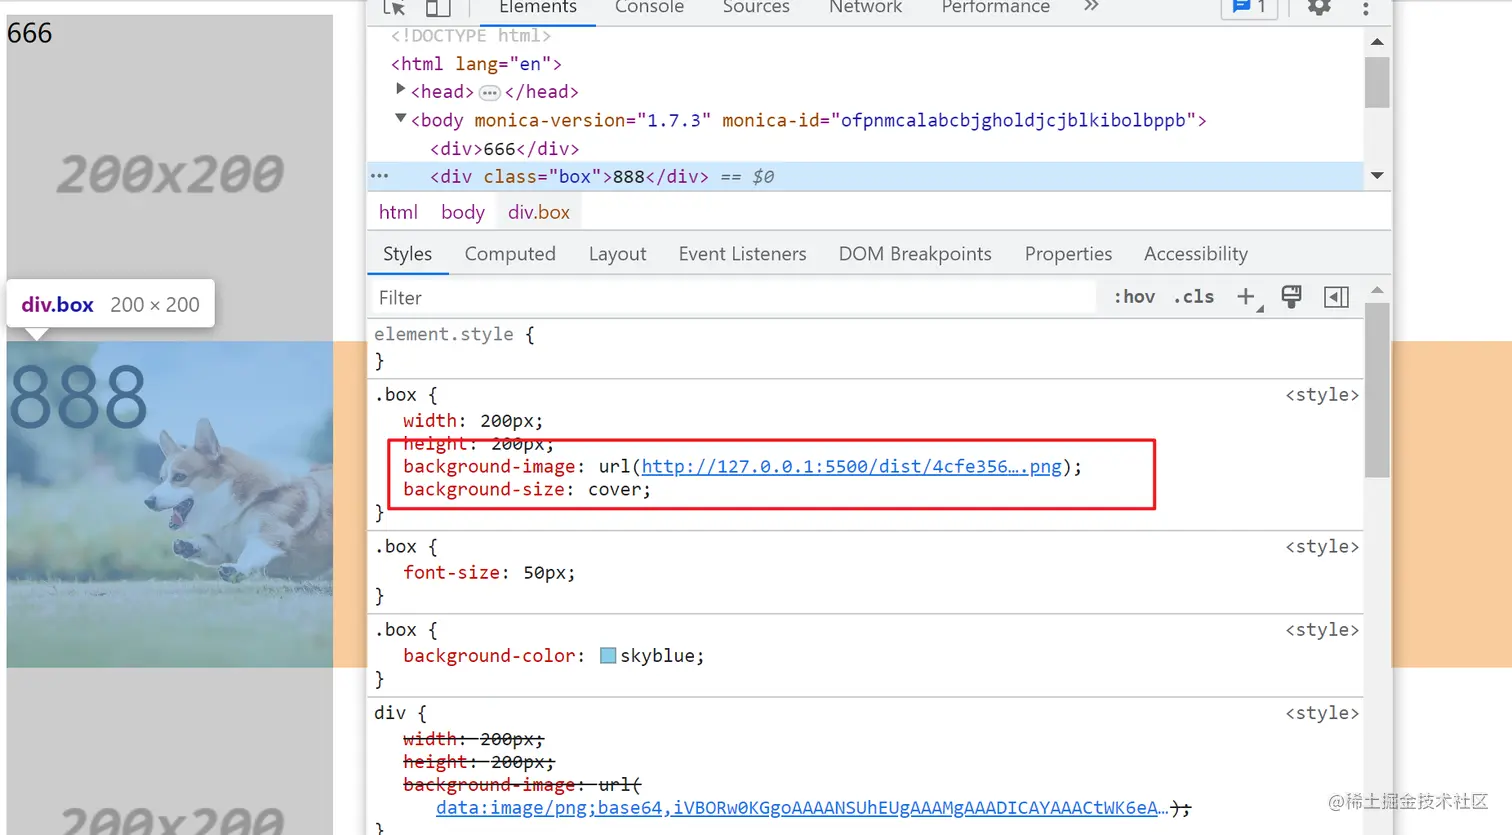The image size is (1512, 835).
Task: Click the element.style rule selector
Action: tap(444, 335)
